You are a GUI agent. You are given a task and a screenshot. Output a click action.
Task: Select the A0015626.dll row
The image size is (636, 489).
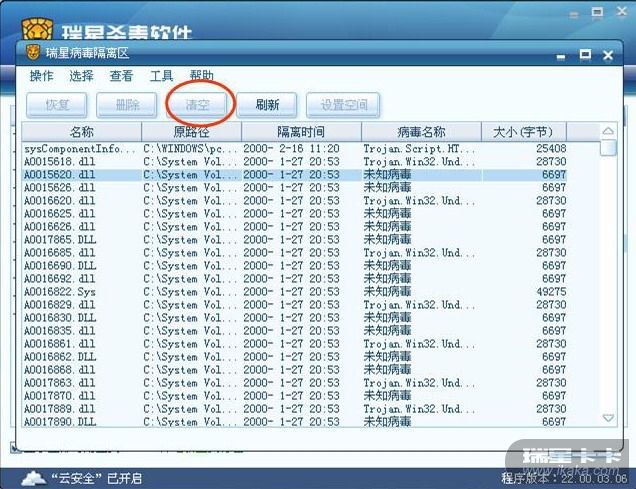tap(294, 187)
